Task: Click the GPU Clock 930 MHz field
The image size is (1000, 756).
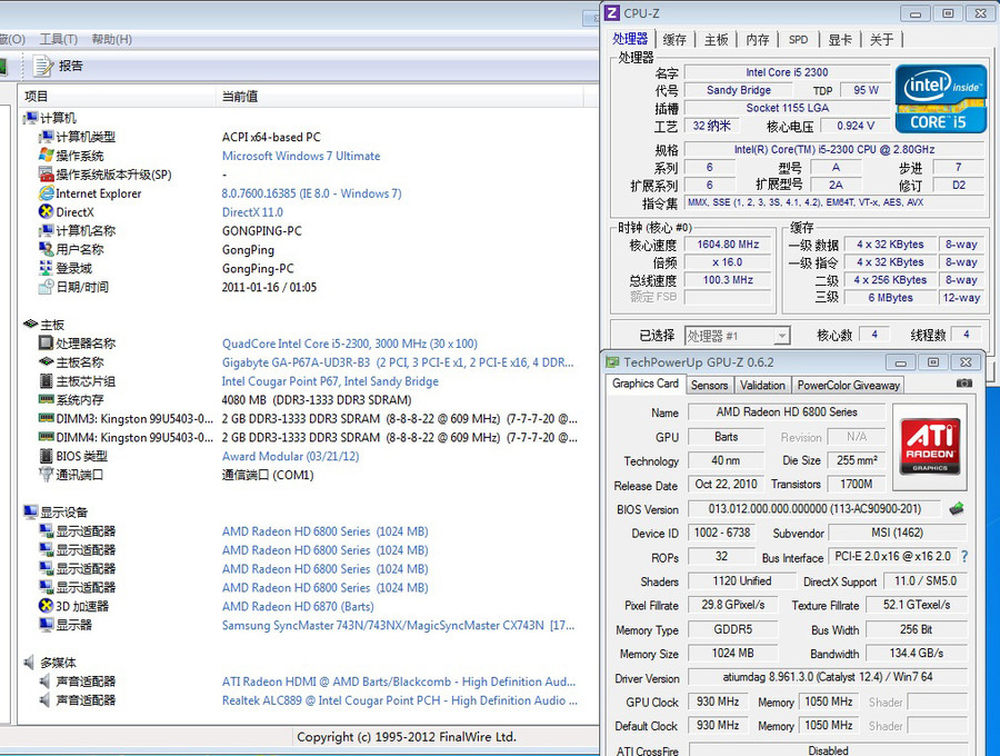Action: pyautogui.click(x=717, y=702)
